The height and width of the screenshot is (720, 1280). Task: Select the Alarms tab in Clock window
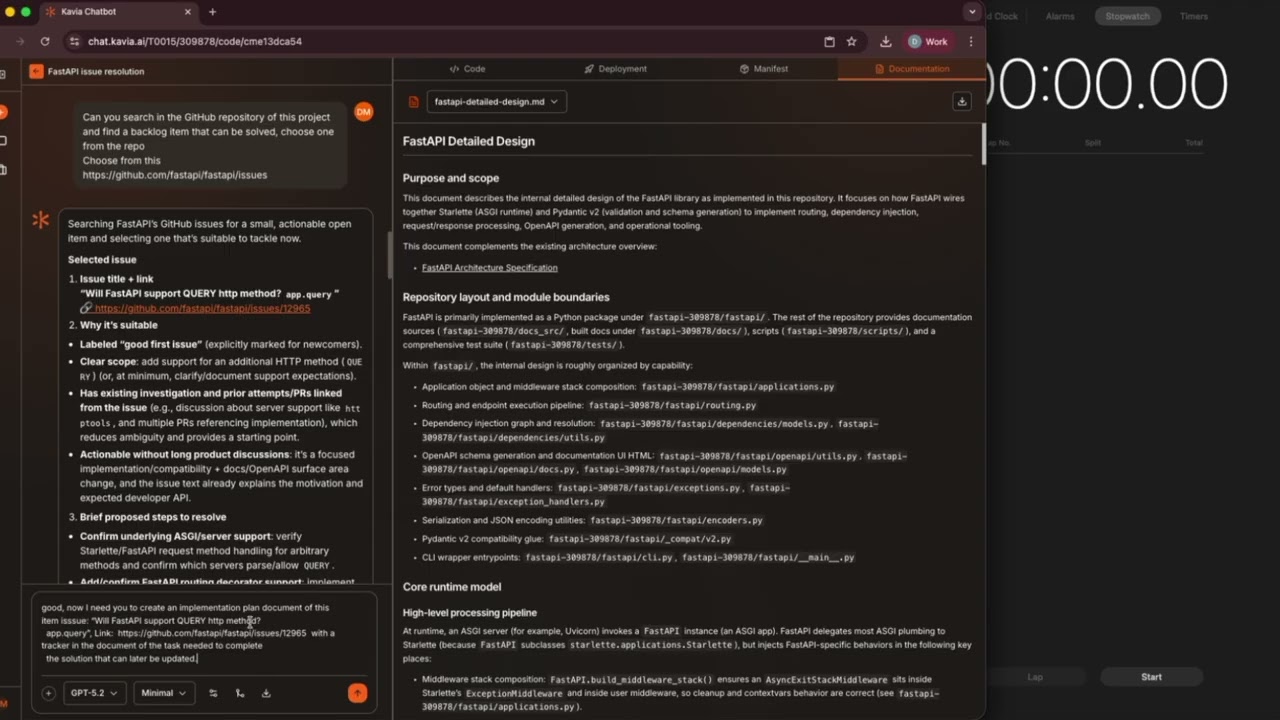tap(1060, 16)
